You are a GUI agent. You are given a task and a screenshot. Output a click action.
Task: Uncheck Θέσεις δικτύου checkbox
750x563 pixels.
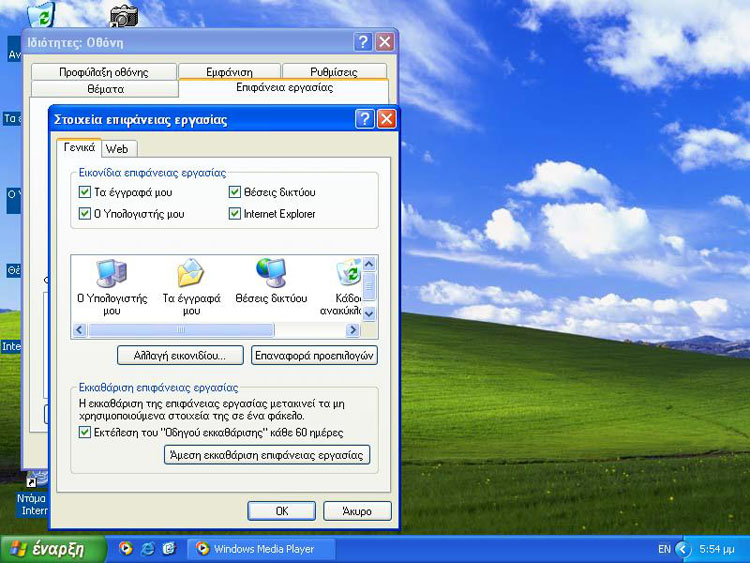point(234,192)
